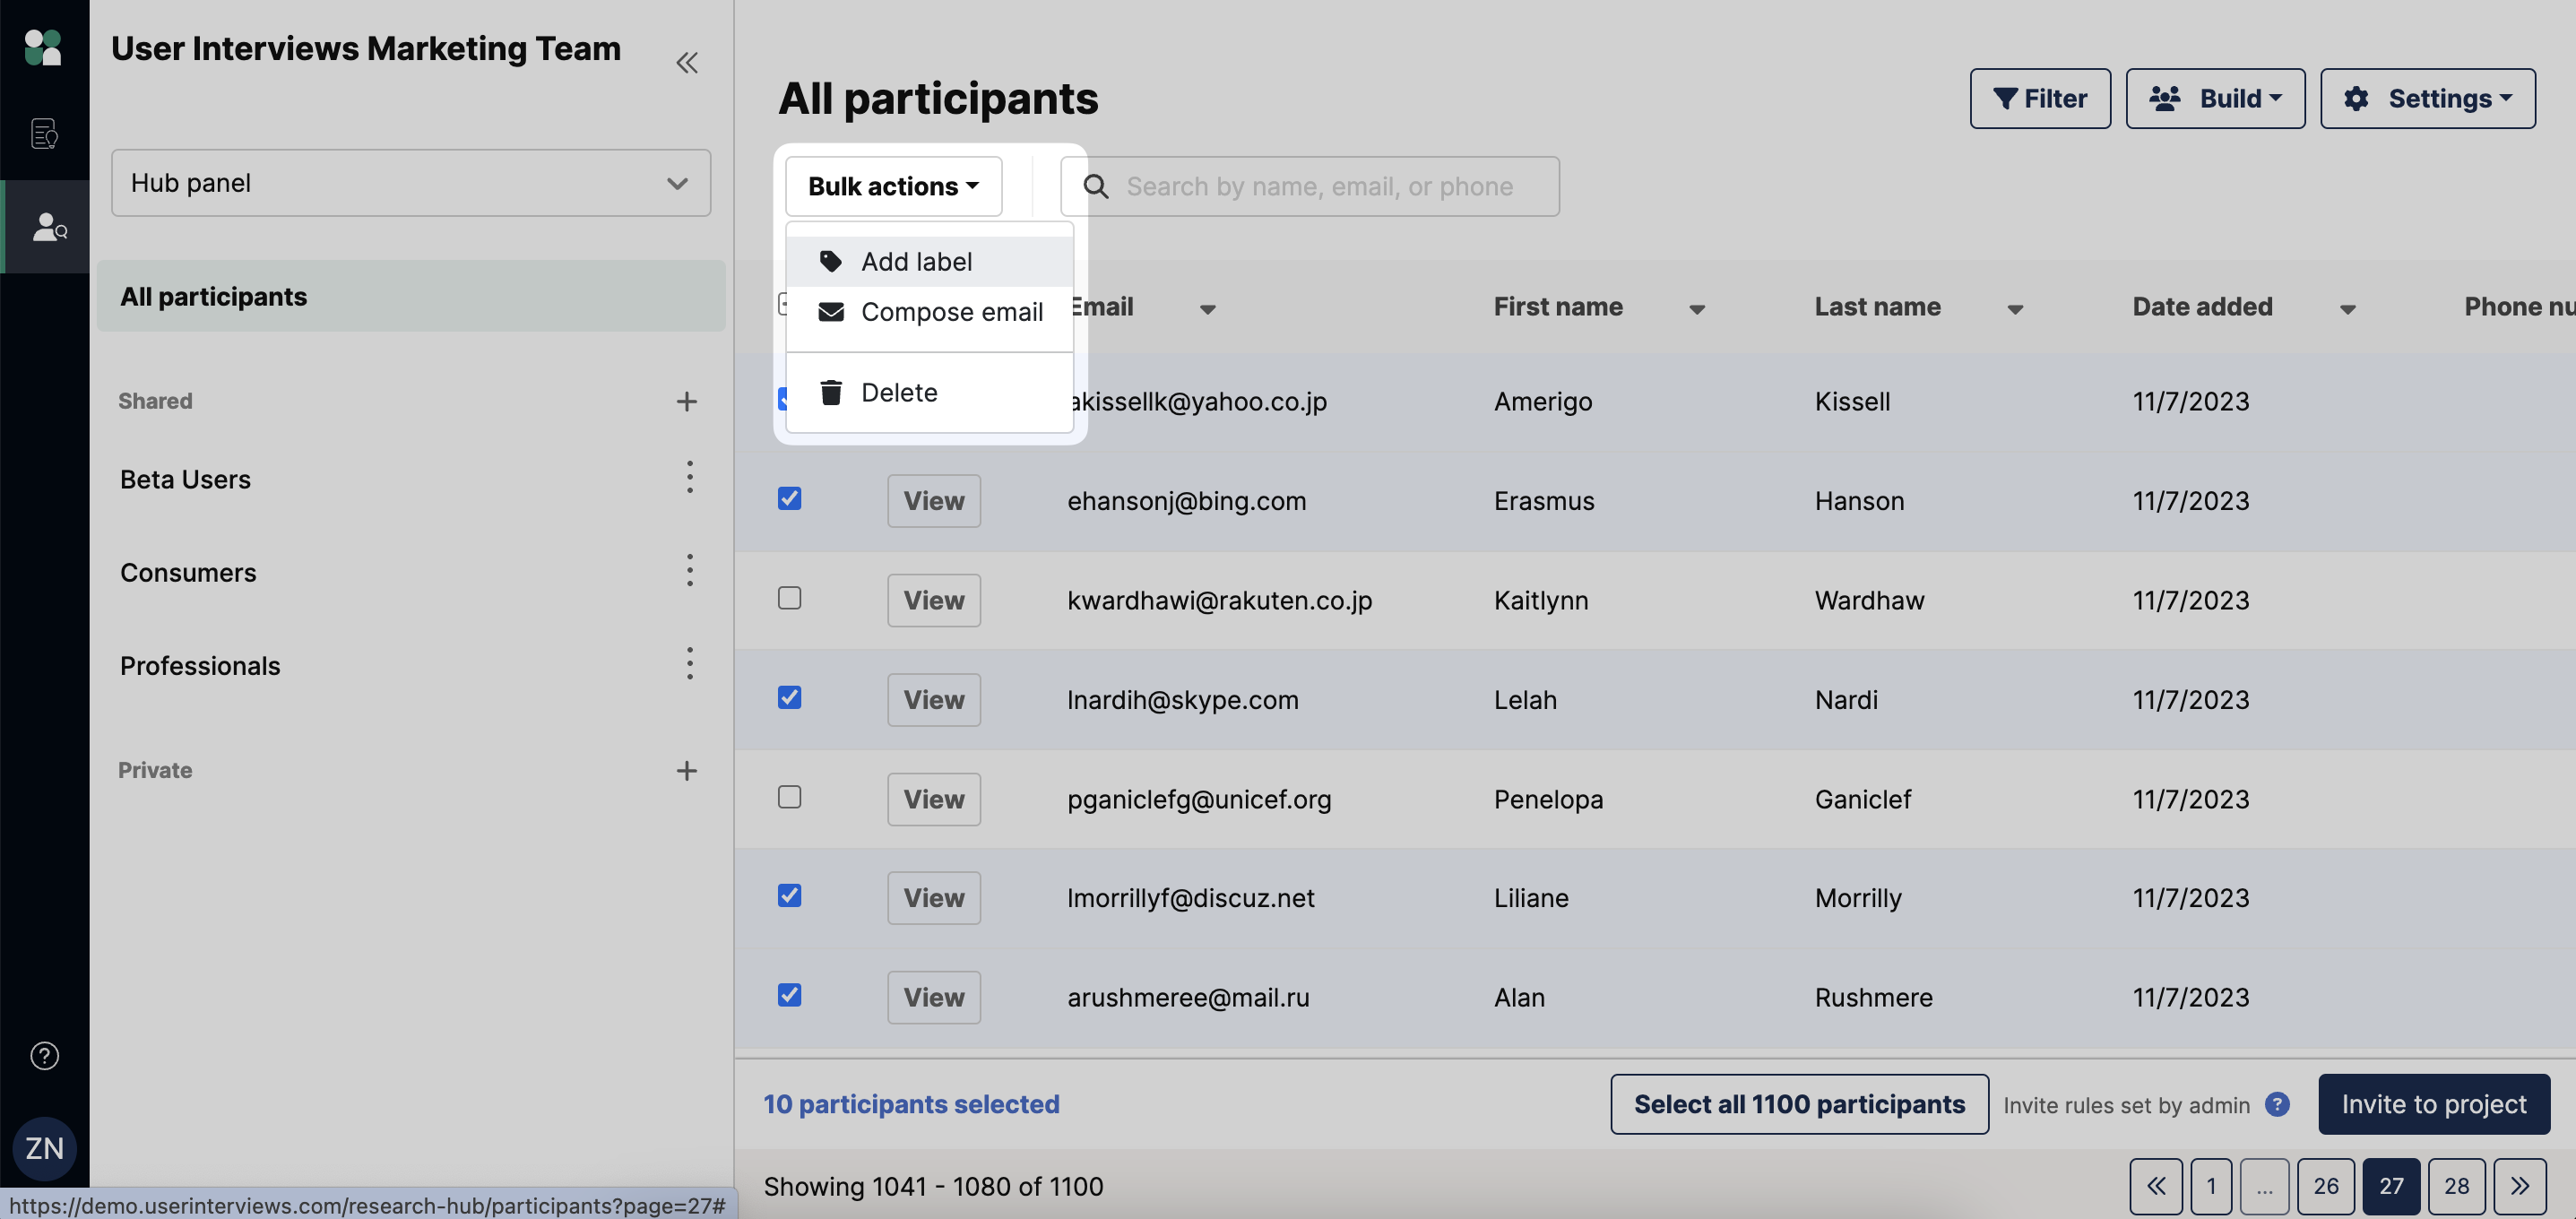The width and height of the screenshot is (2576, 1219).
Task: Open the participant search sidebar icon
Action: tap(44, 226)
